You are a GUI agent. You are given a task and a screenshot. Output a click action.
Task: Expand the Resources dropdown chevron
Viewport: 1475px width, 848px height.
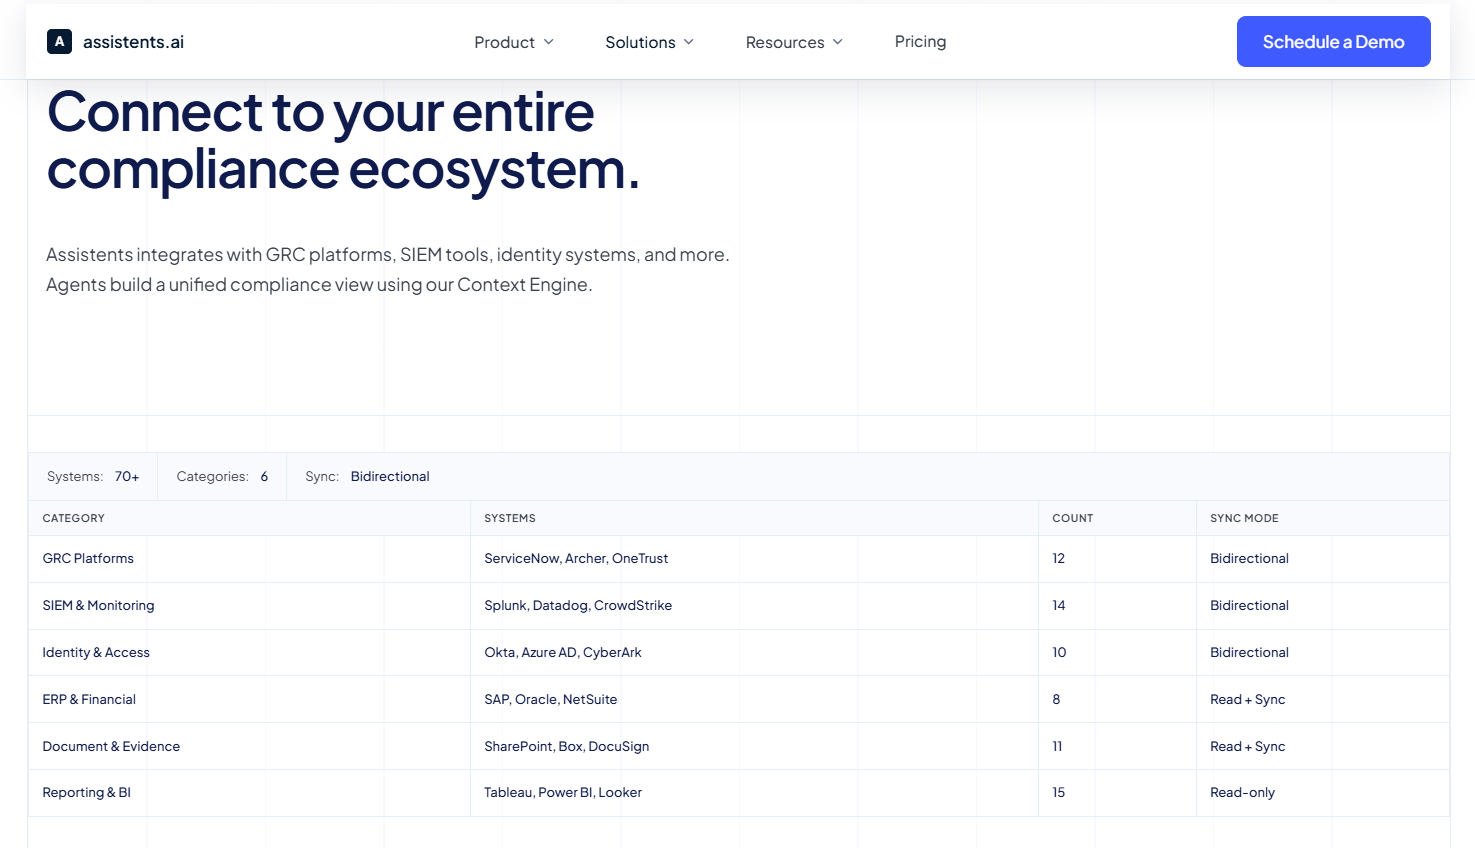coord(837,42)
